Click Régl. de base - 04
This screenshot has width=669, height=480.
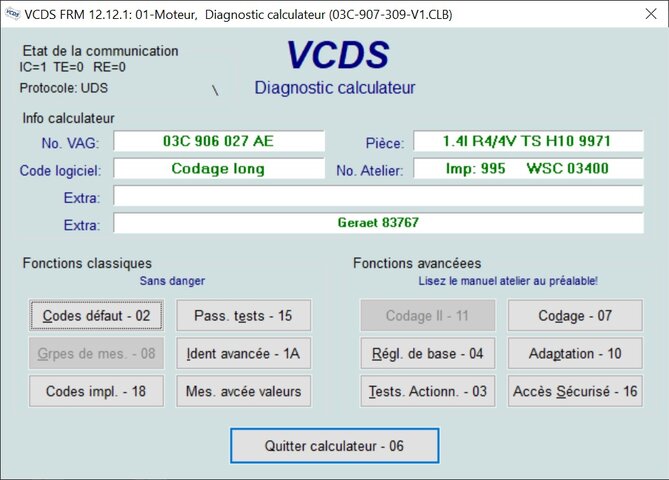click(428, 353)
